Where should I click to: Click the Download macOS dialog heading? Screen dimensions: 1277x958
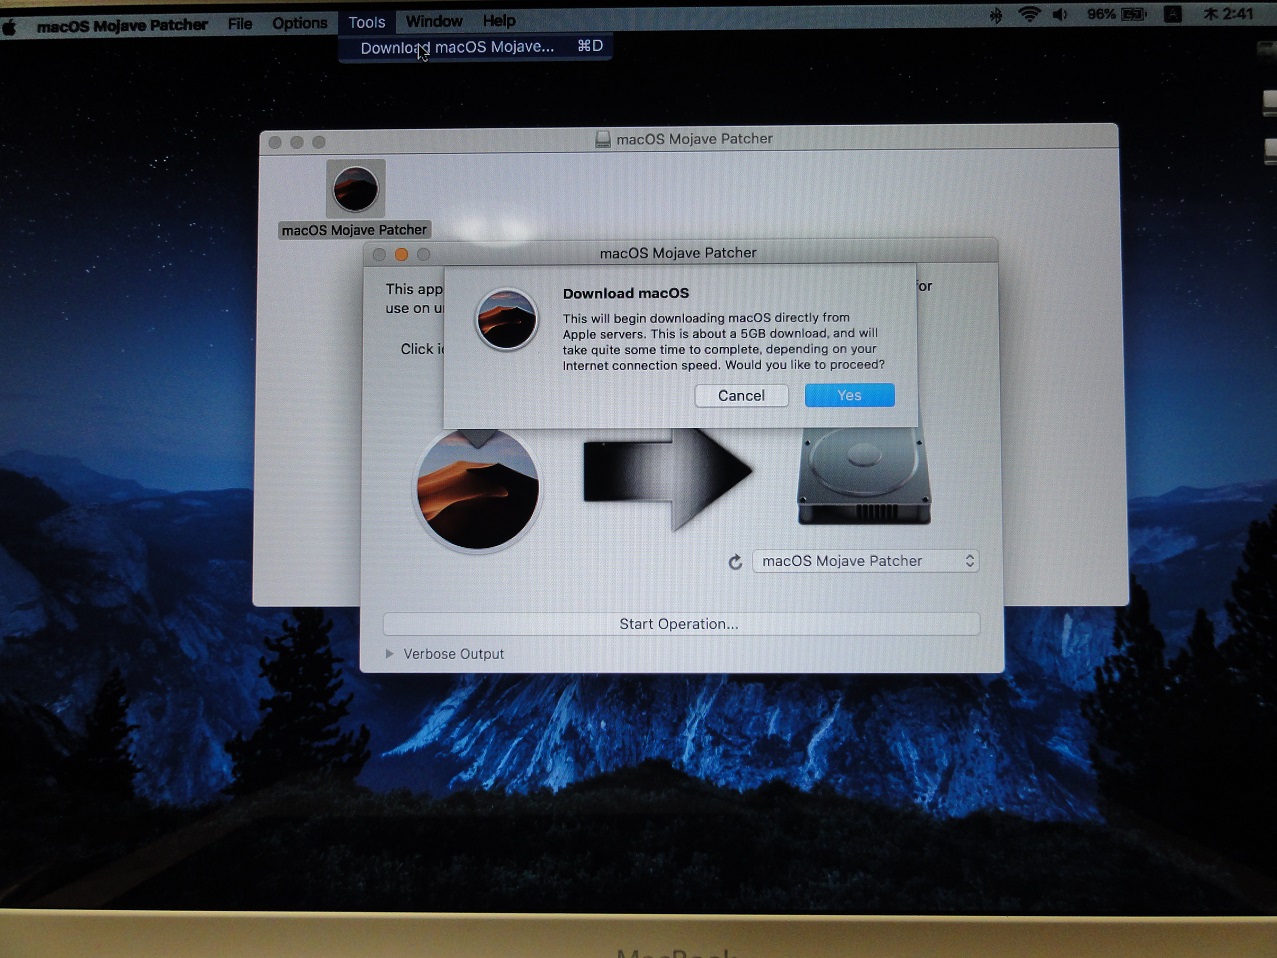[x=626, y=293]
